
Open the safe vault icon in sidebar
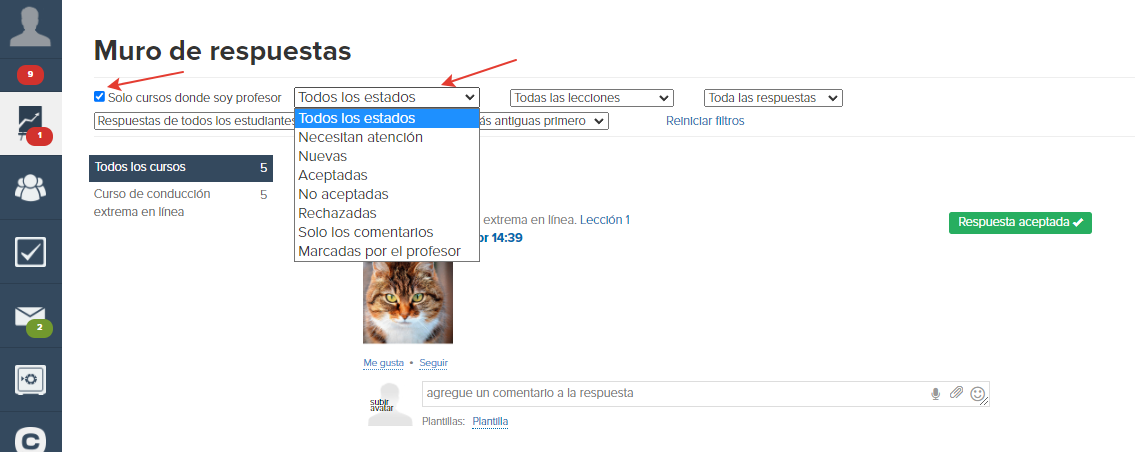pos(30,380)
